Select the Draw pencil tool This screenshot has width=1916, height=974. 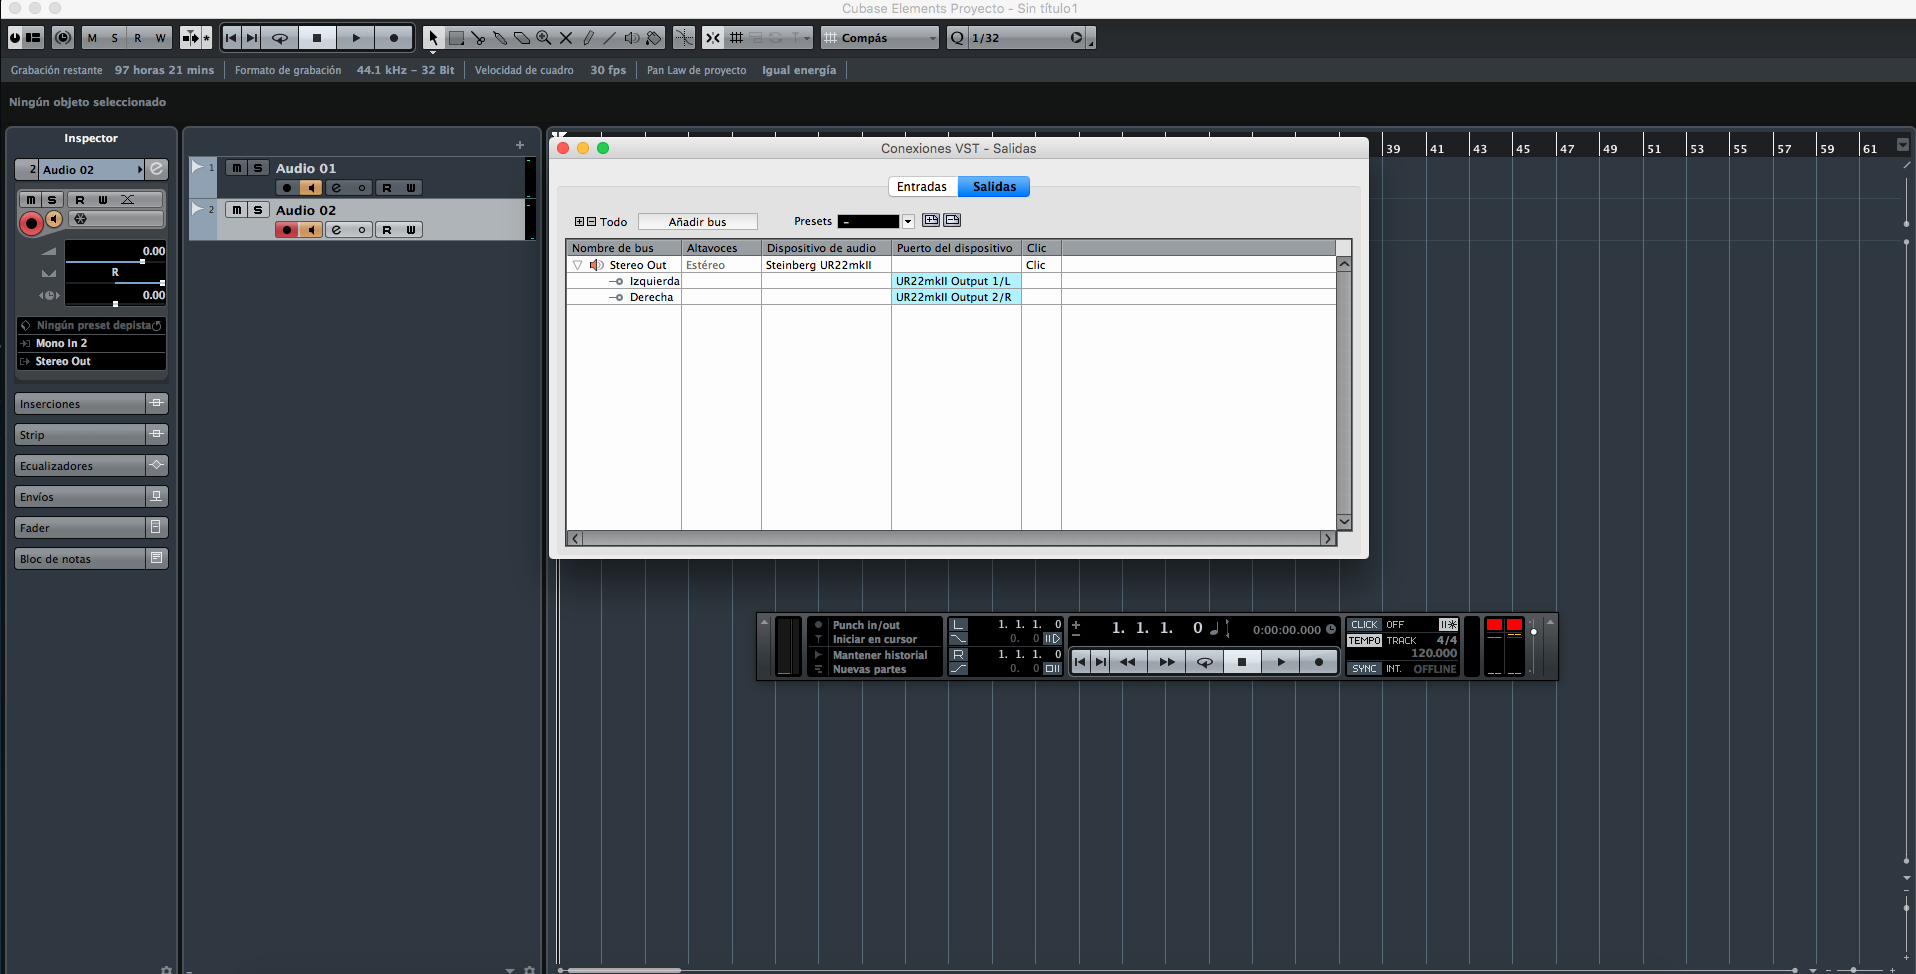coord(588,38)
